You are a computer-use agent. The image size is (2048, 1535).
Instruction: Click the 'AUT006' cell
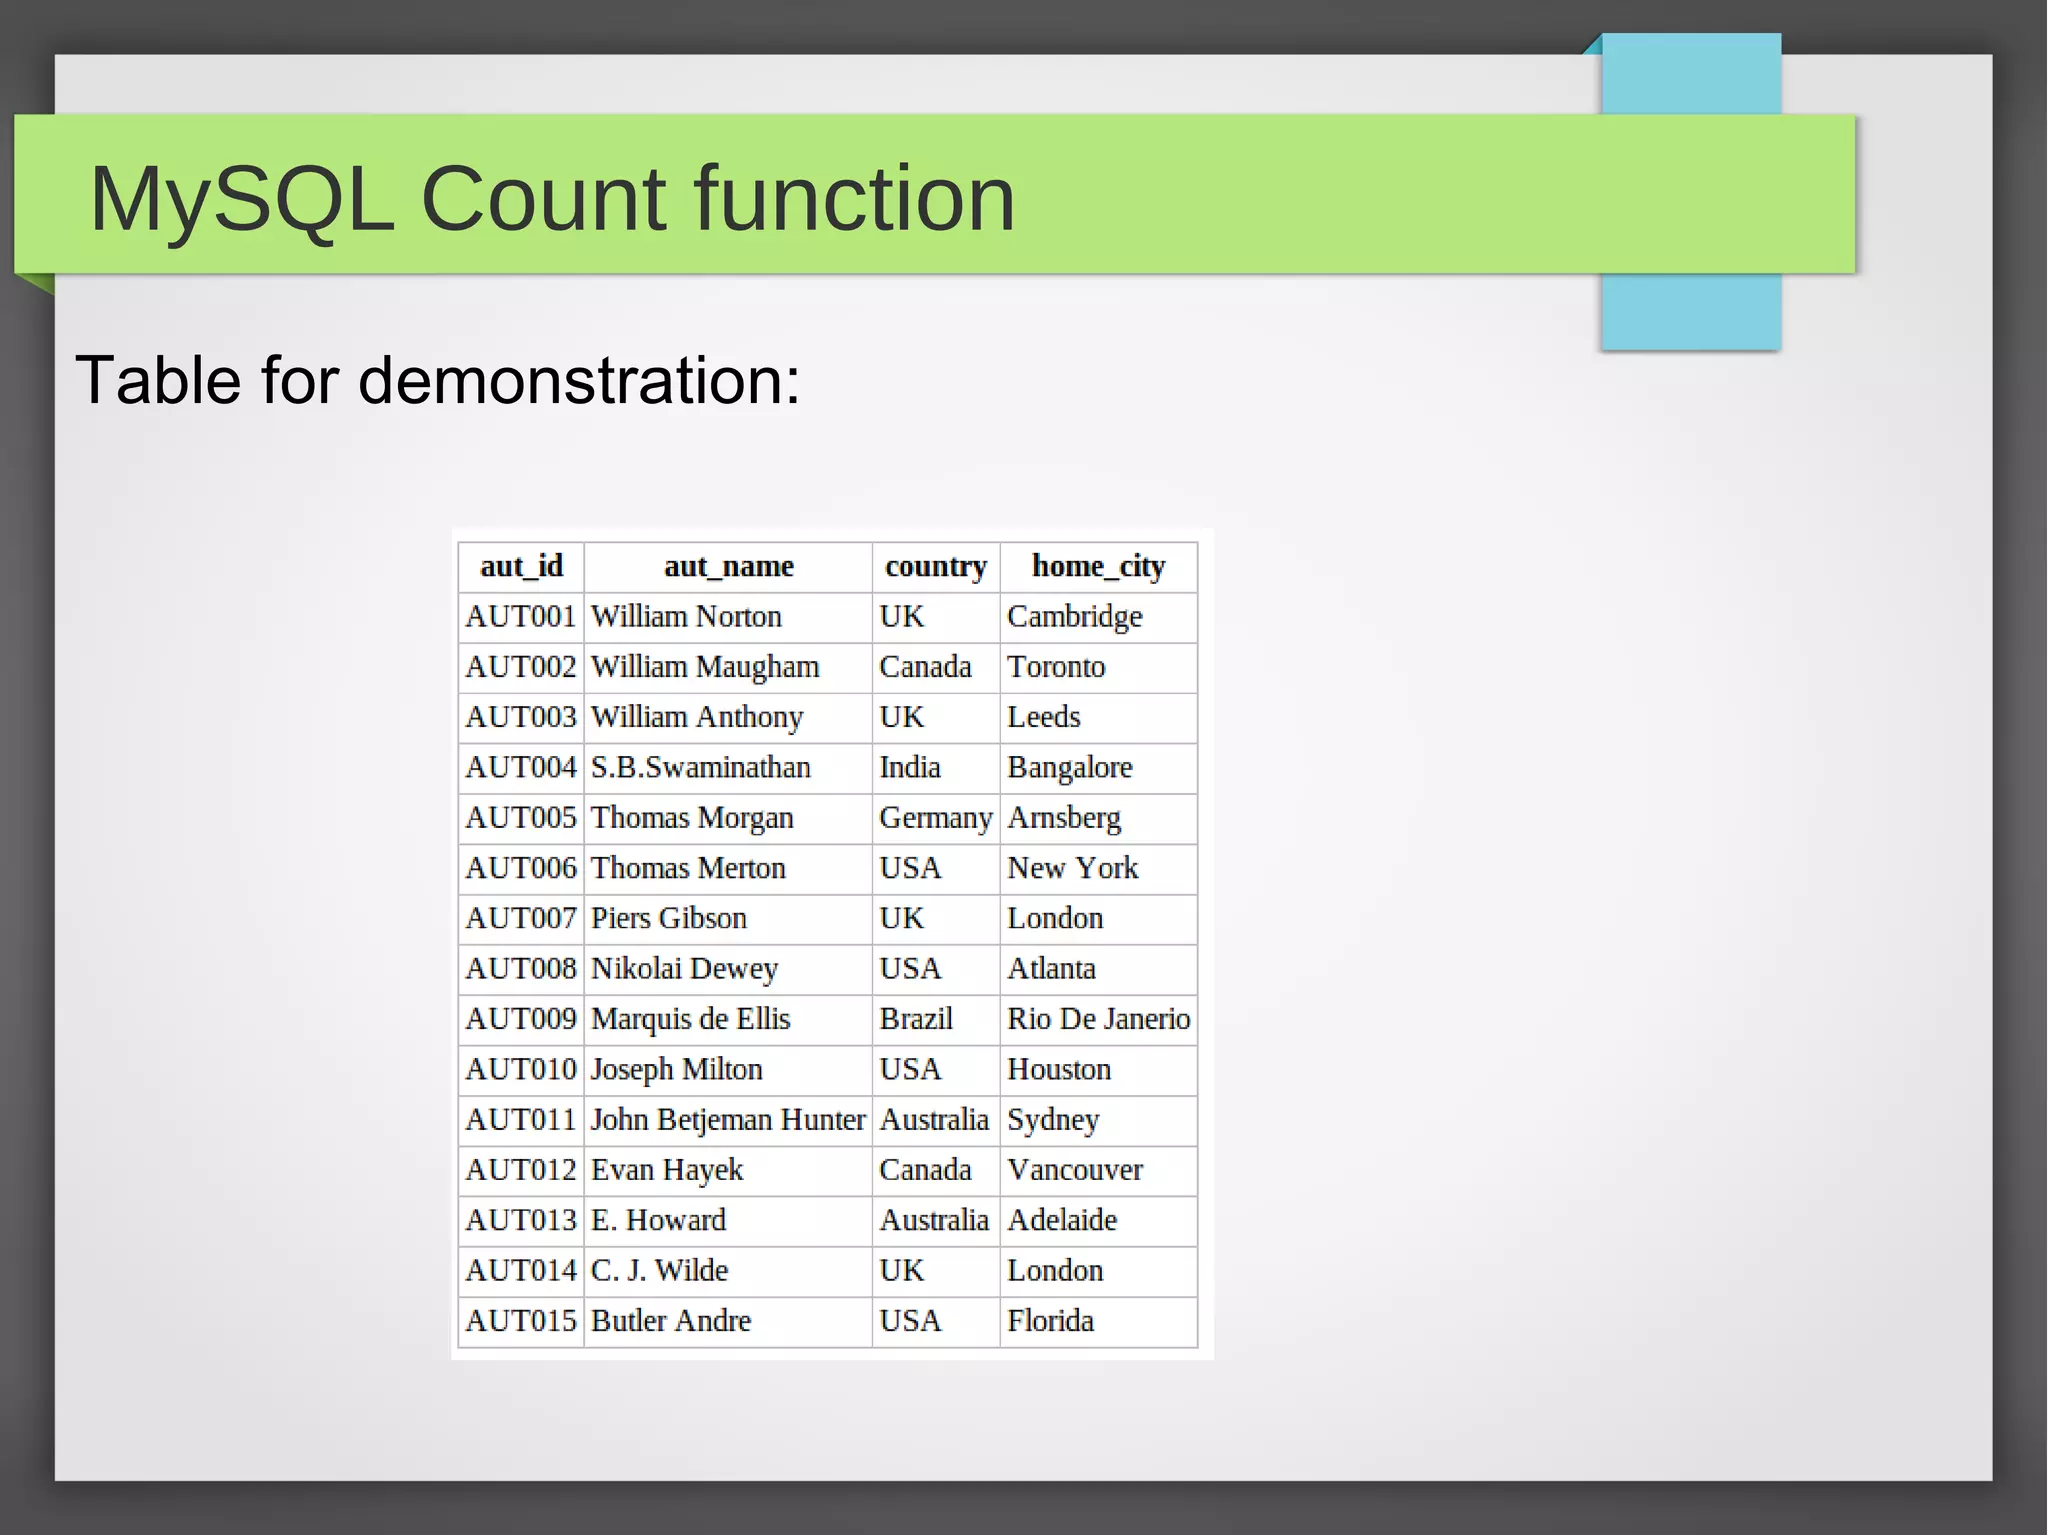coord(521,868)
